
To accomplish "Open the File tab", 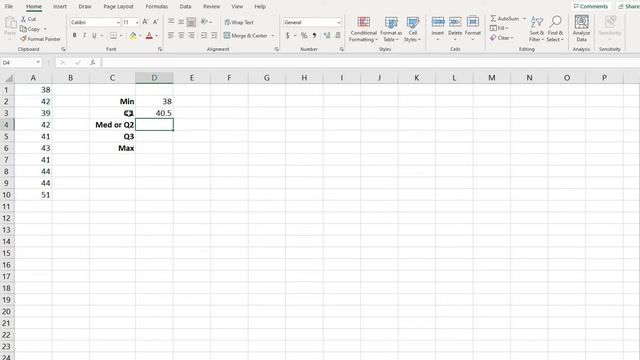I will (x=9, y=7).
